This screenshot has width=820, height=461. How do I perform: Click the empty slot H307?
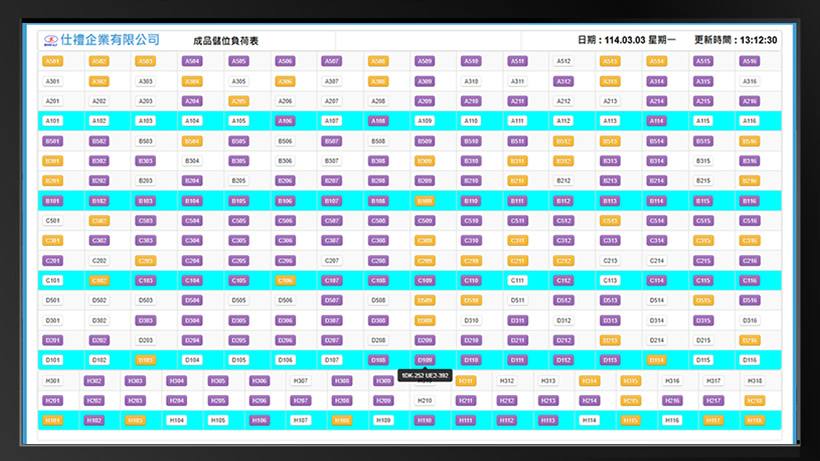[300, 381]
